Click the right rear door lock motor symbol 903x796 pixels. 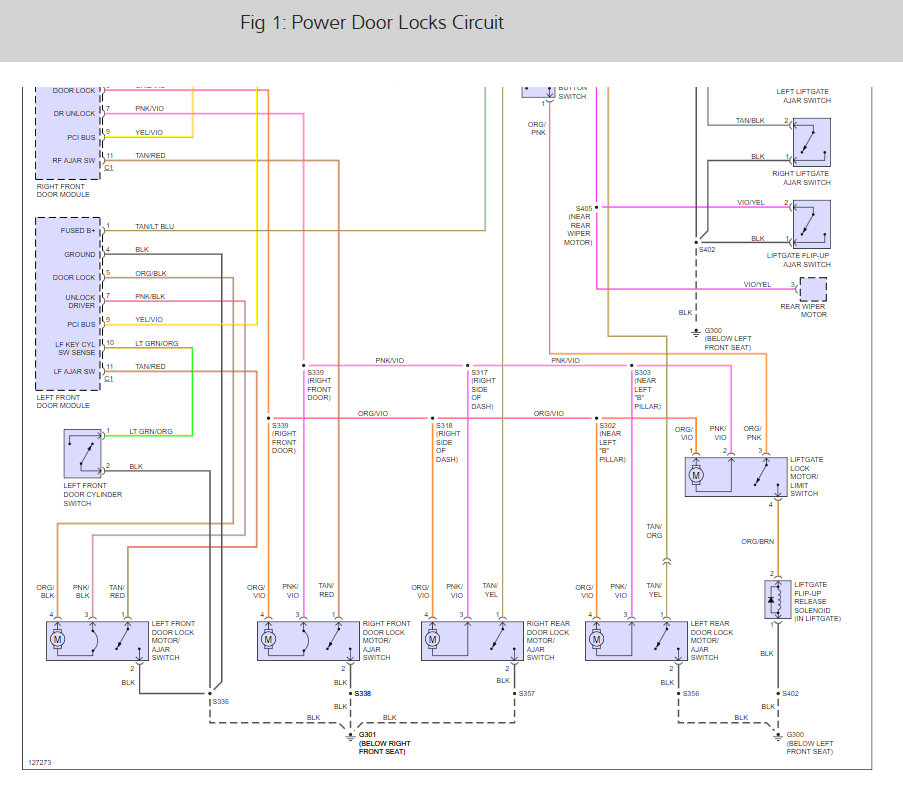(432, 639)
